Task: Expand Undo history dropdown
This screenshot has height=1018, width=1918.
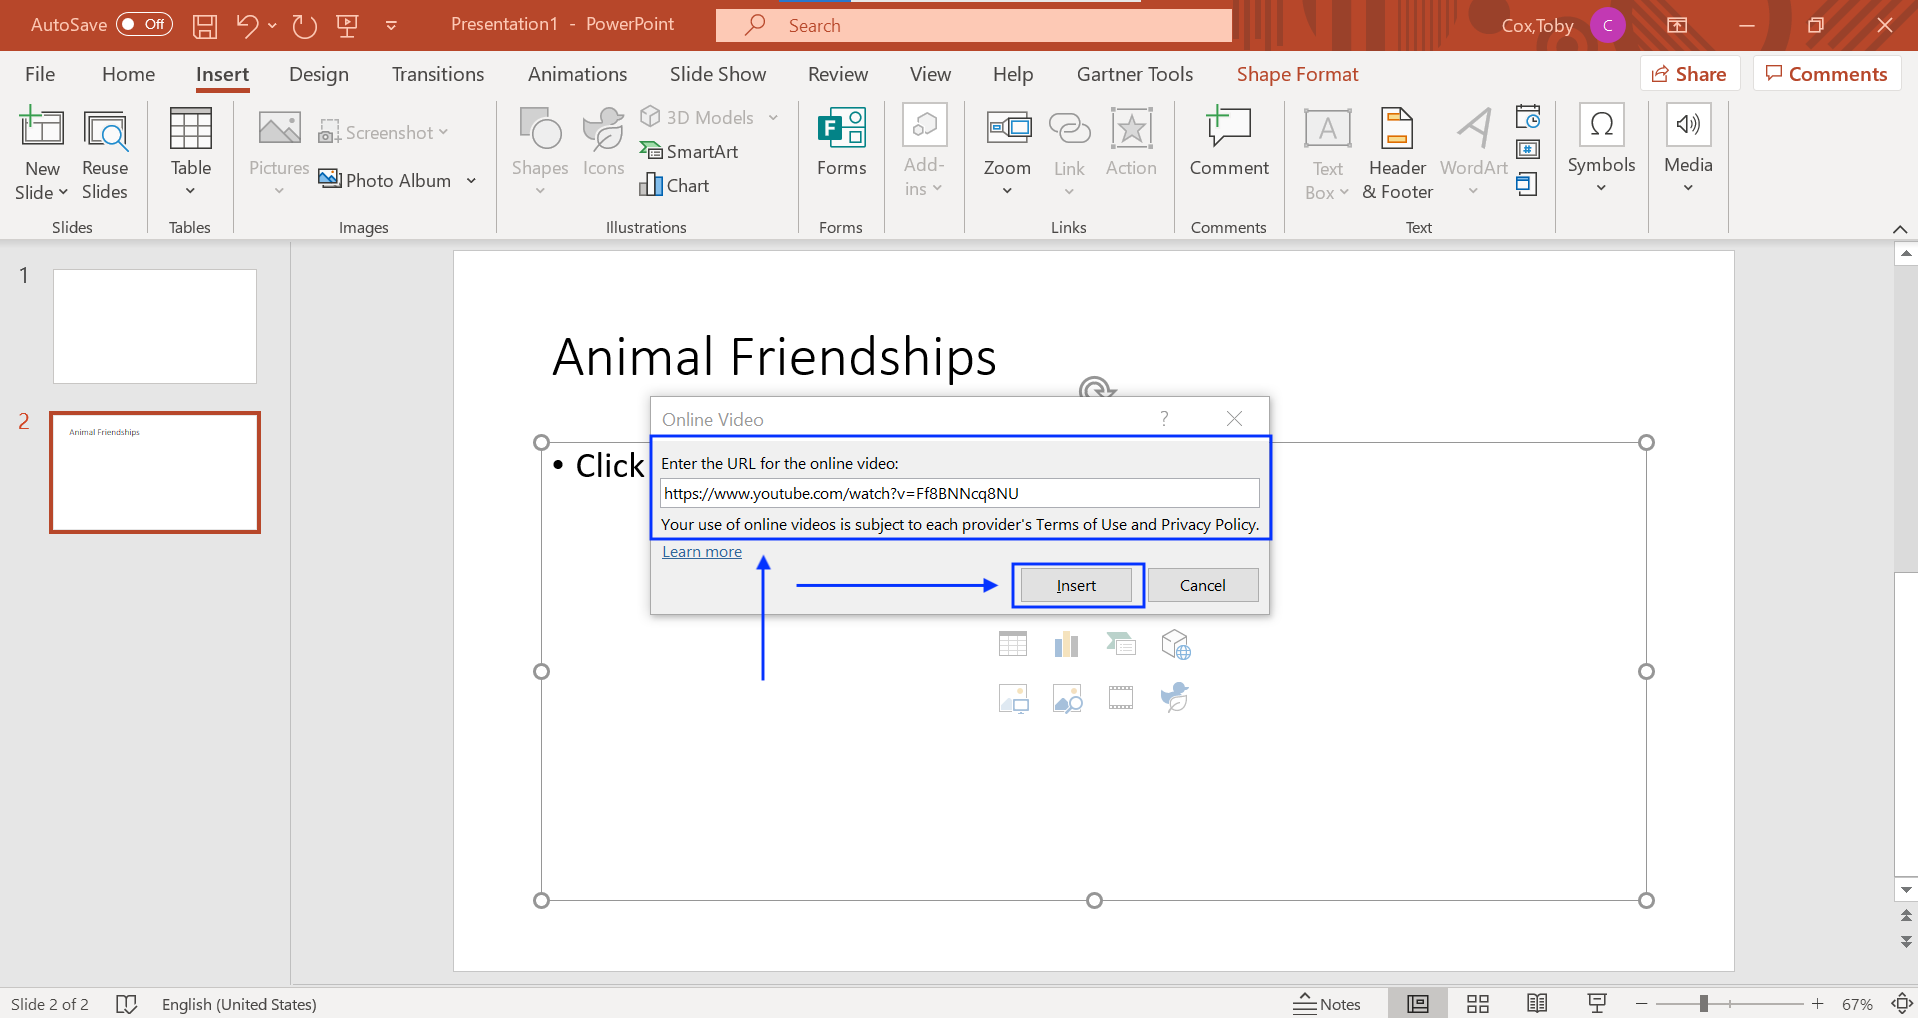Action: [x=272, y=26]
